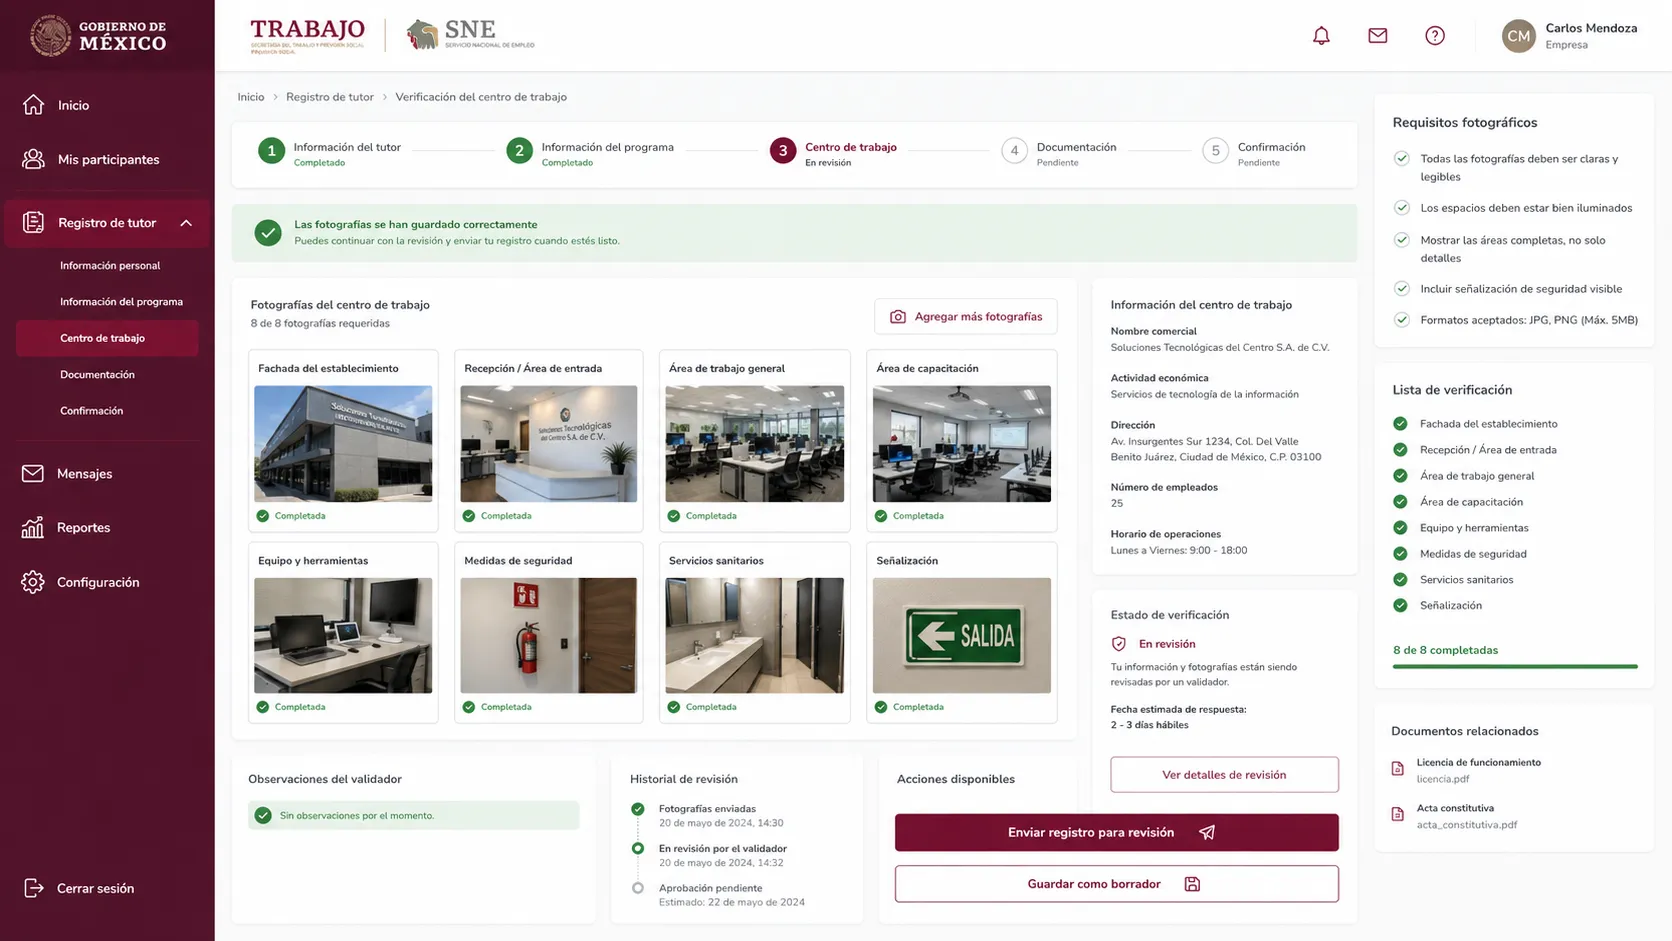Go to step 1 Información del tutor

point(330,152)
